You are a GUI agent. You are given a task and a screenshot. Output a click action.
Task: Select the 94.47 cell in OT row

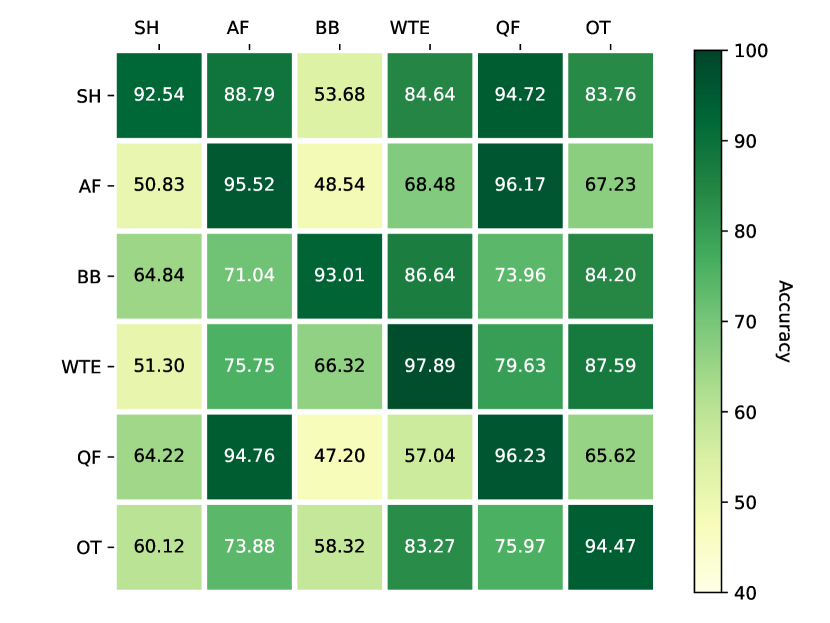click(610, 547)
